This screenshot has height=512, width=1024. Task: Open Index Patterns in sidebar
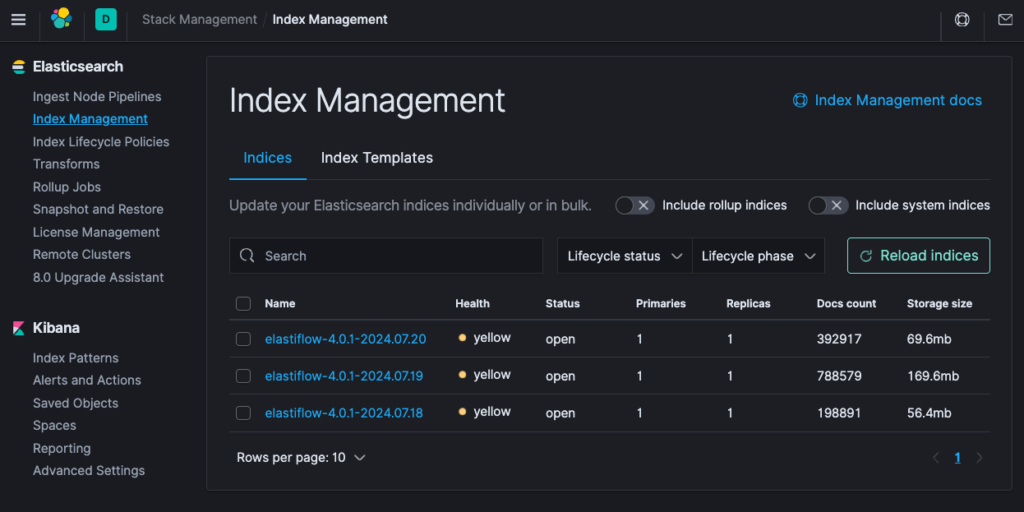76,358
